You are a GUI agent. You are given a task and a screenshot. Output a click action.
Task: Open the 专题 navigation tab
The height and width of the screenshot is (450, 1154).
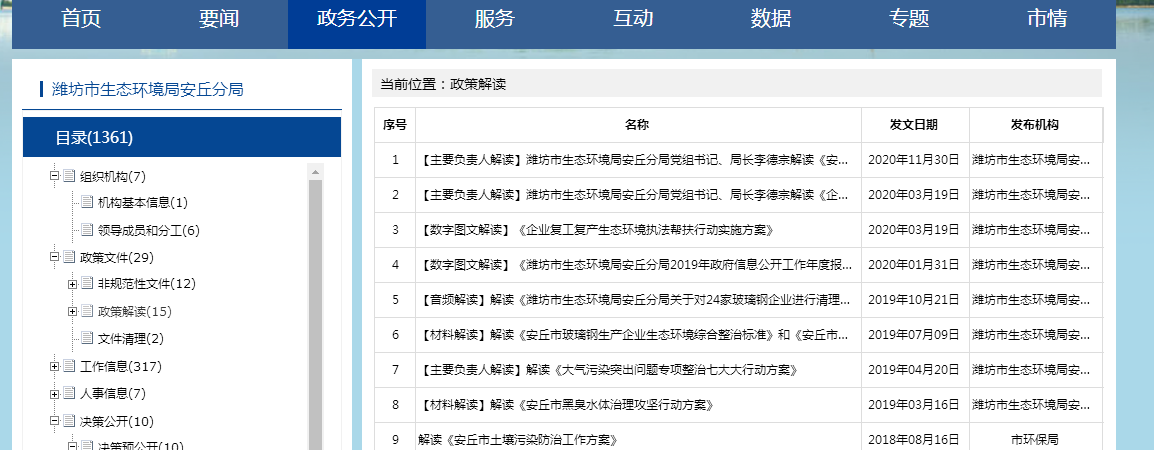coord(909,18)
